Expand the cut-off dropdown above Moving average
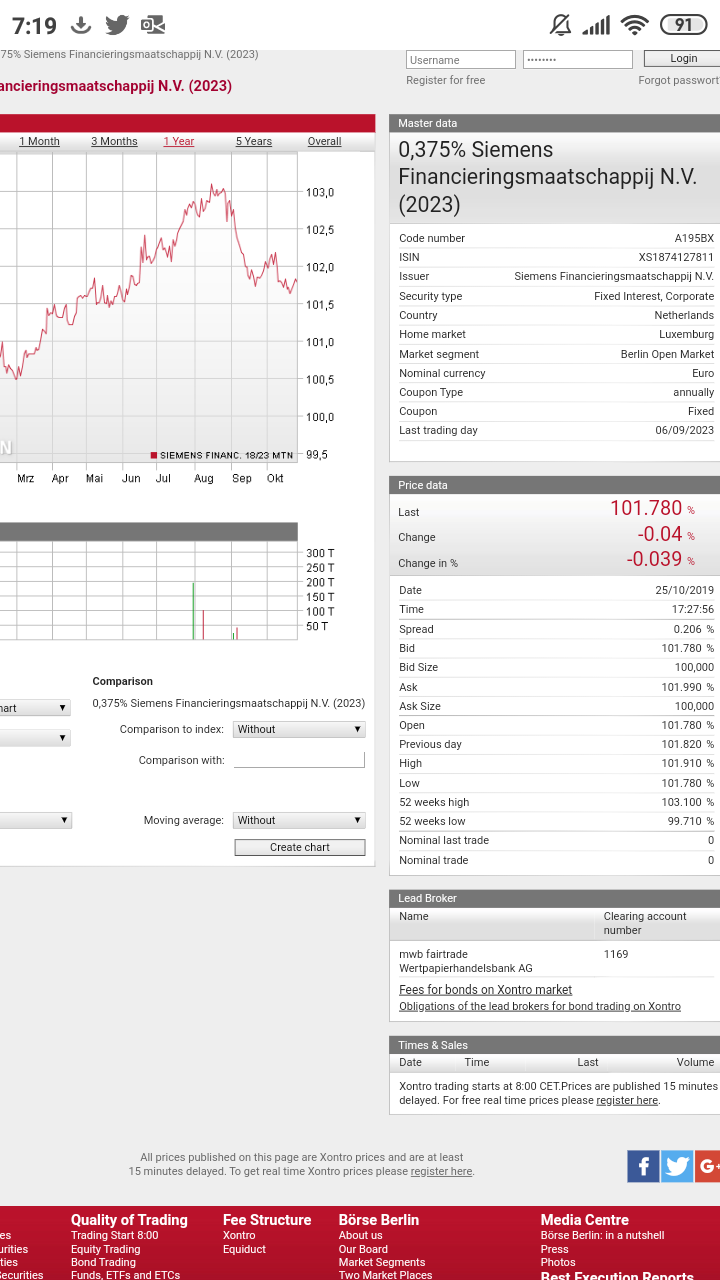The height and width of the screenshot is (1280, 720). click(36, 820)
